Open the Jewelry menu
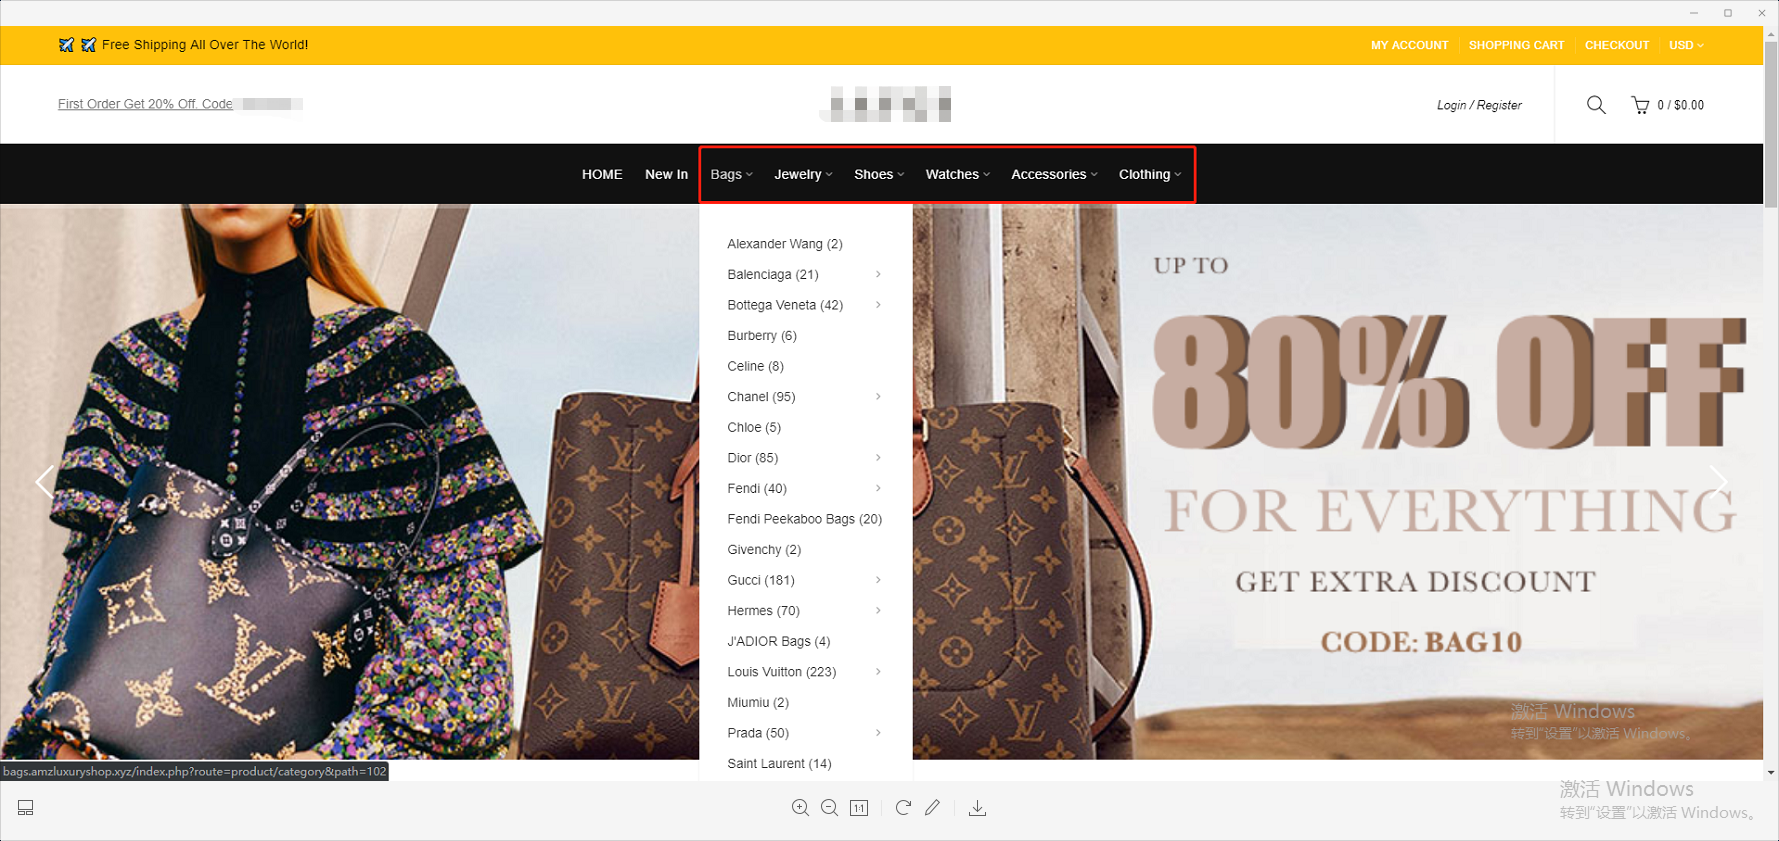 (x=803, y=174)
